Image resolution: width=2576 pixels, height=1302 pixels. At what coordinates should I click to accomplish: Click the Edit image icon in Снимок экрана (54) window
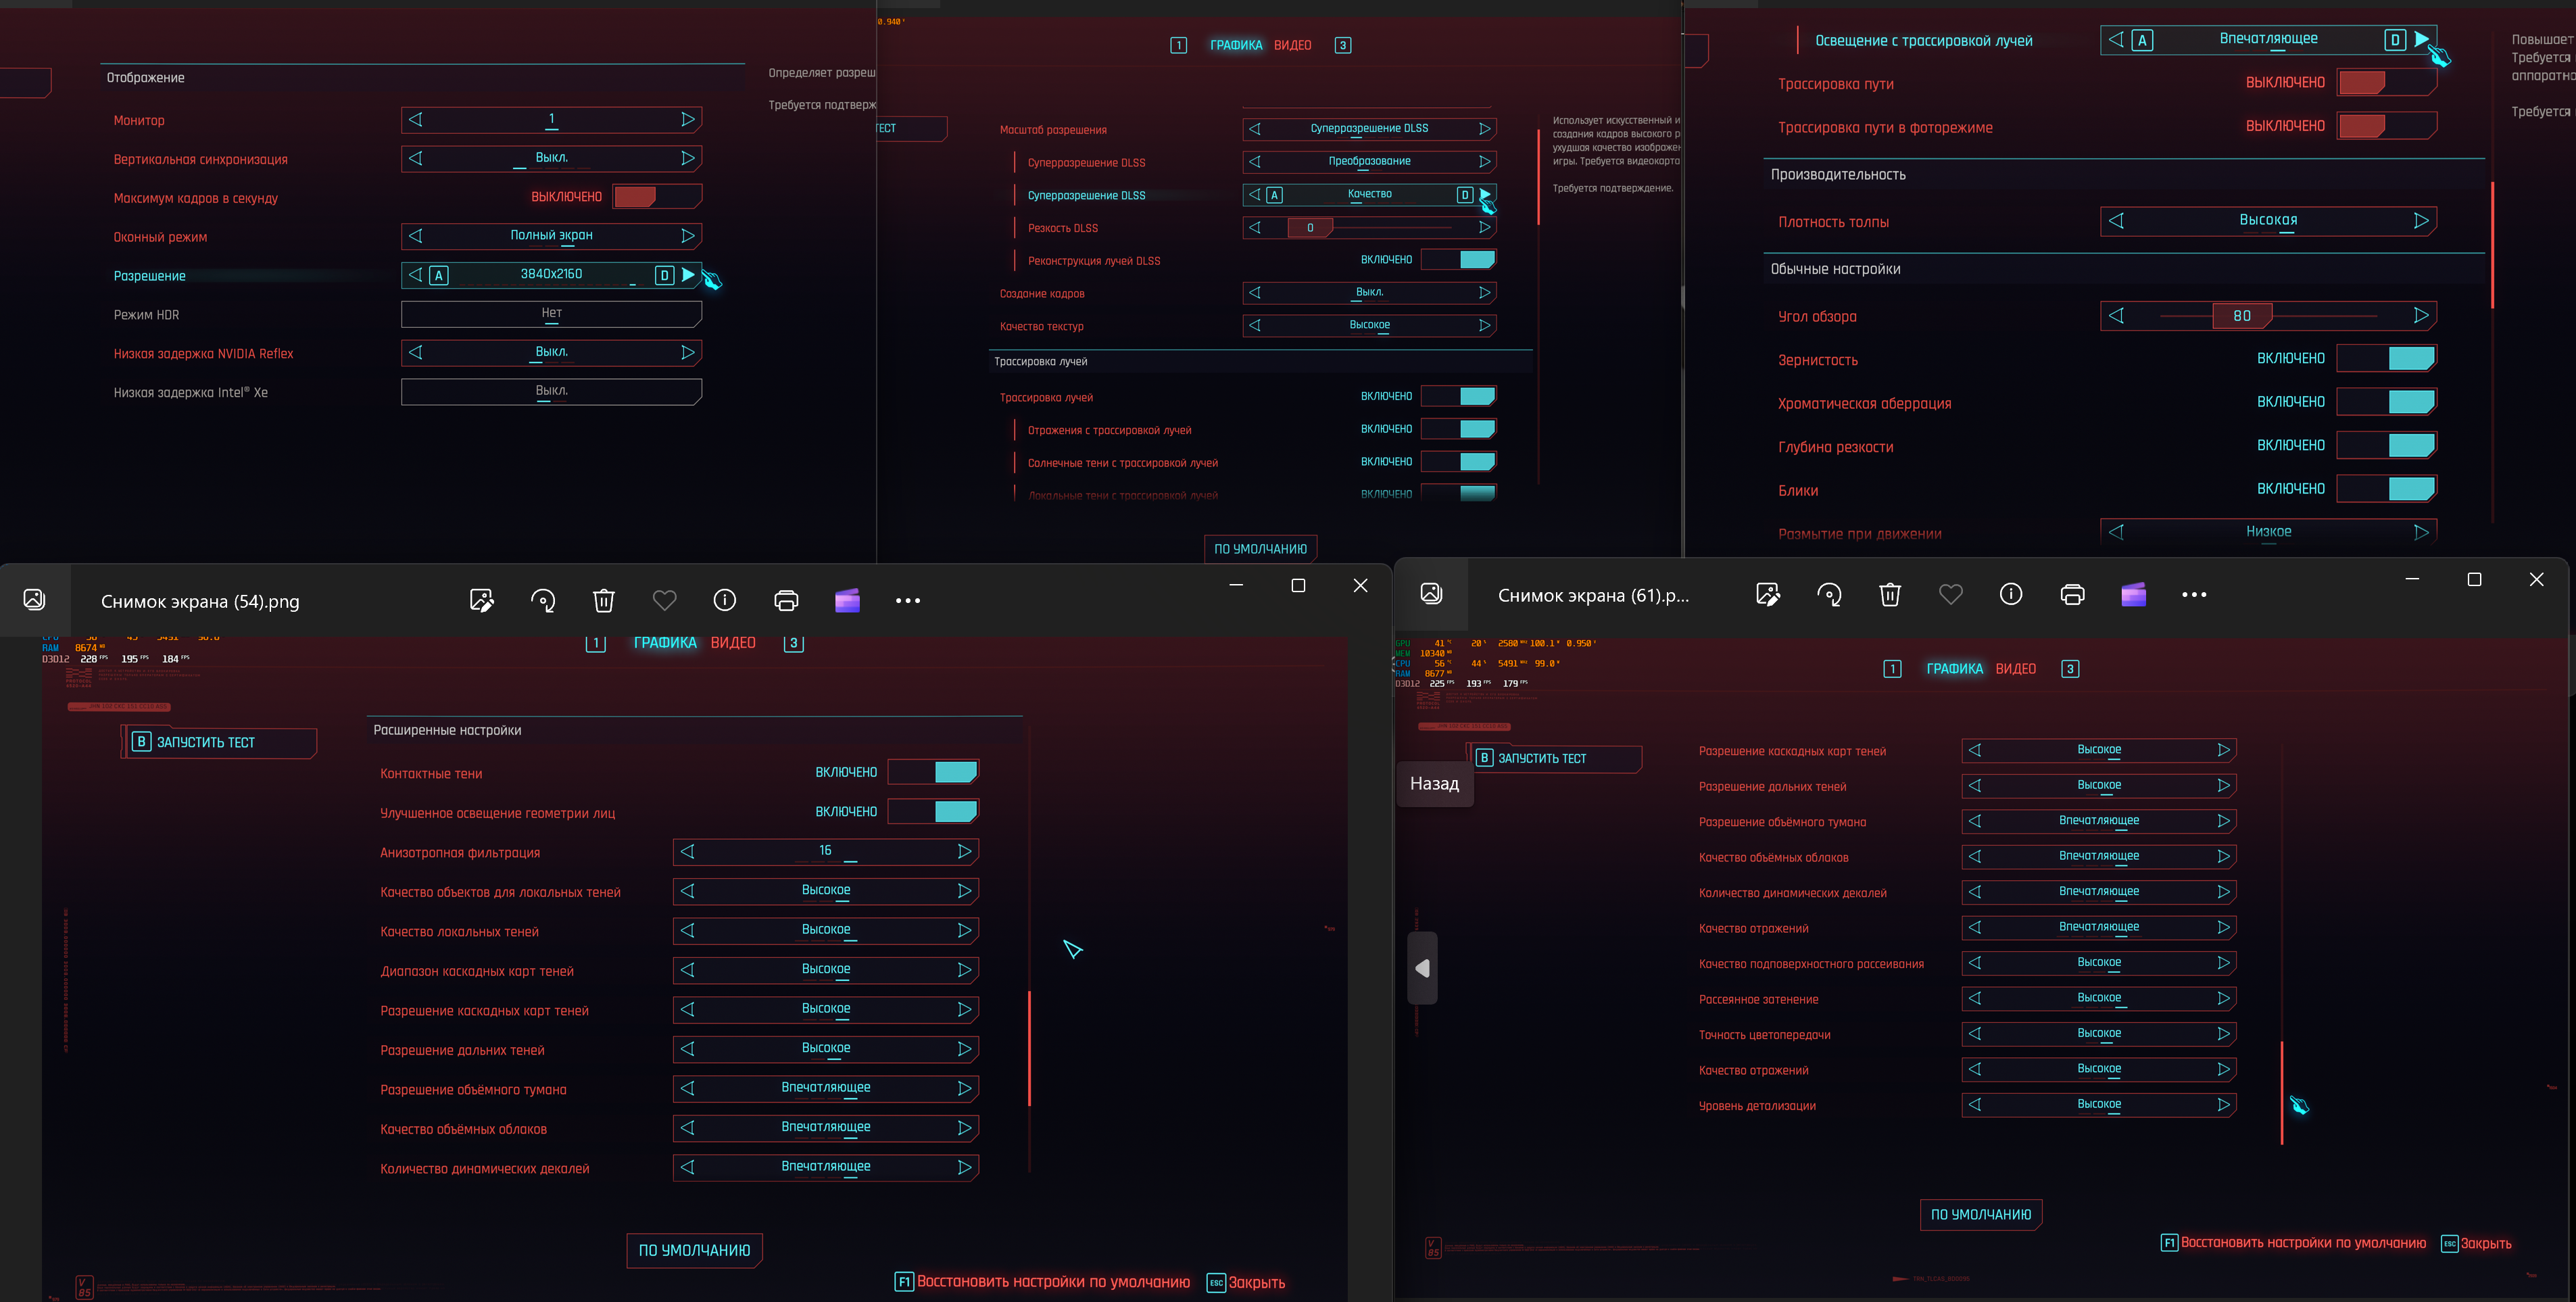481,600
